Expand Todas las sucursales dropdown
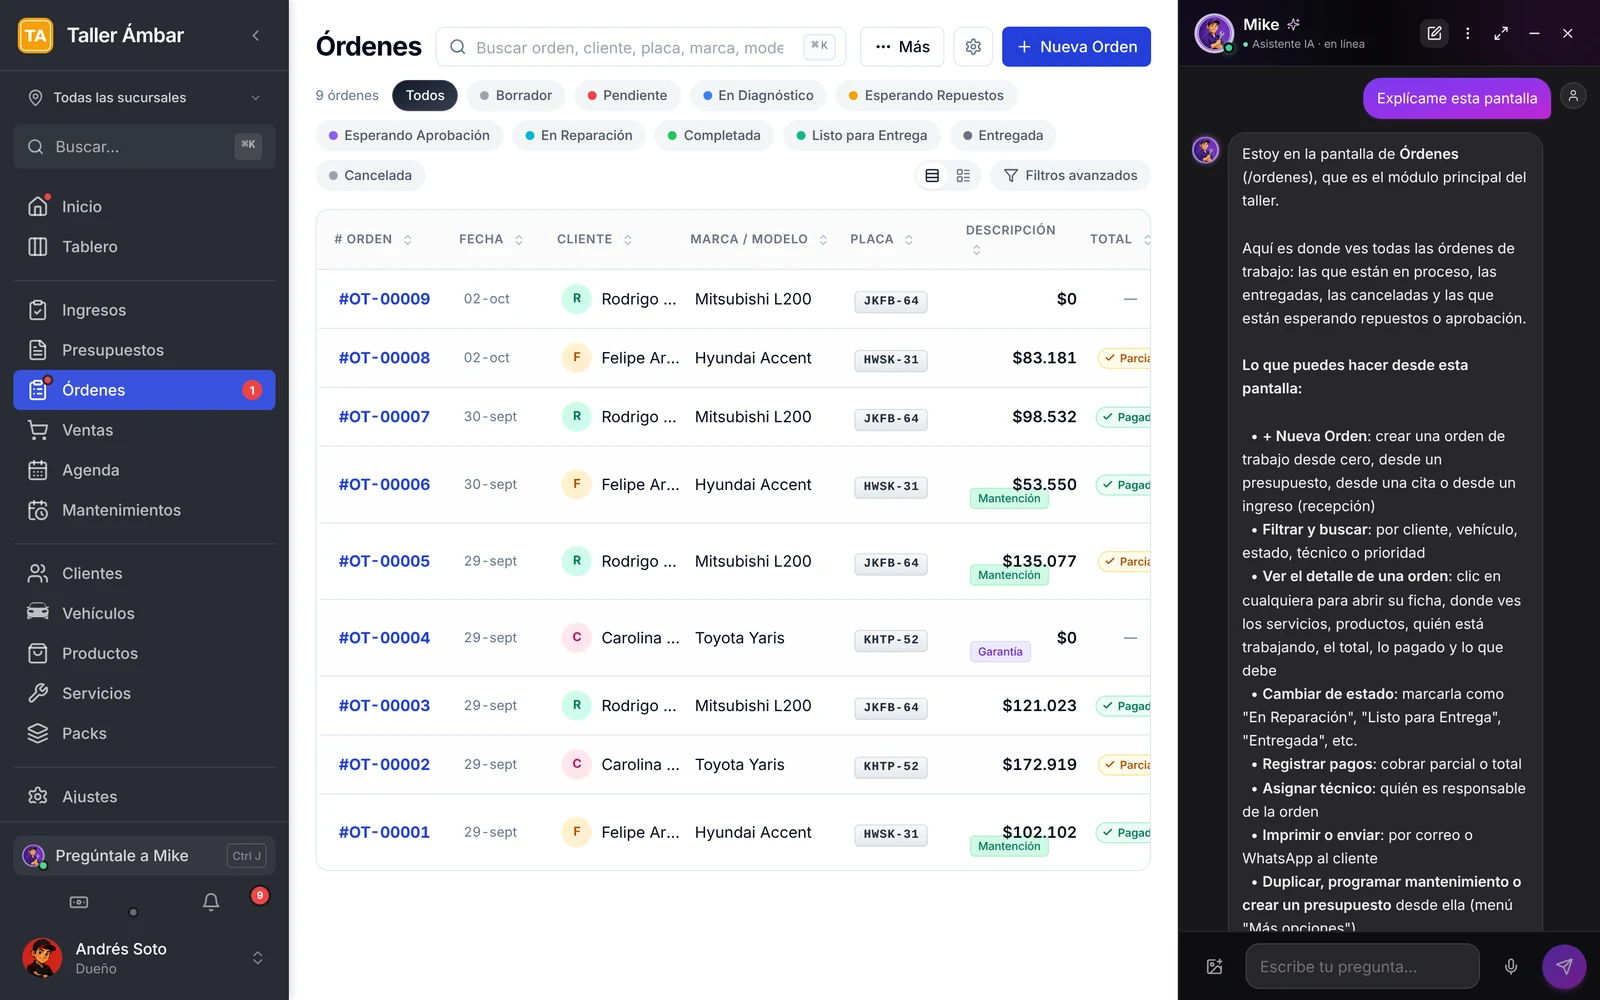 pyautogui.click(x=144, y=98)
